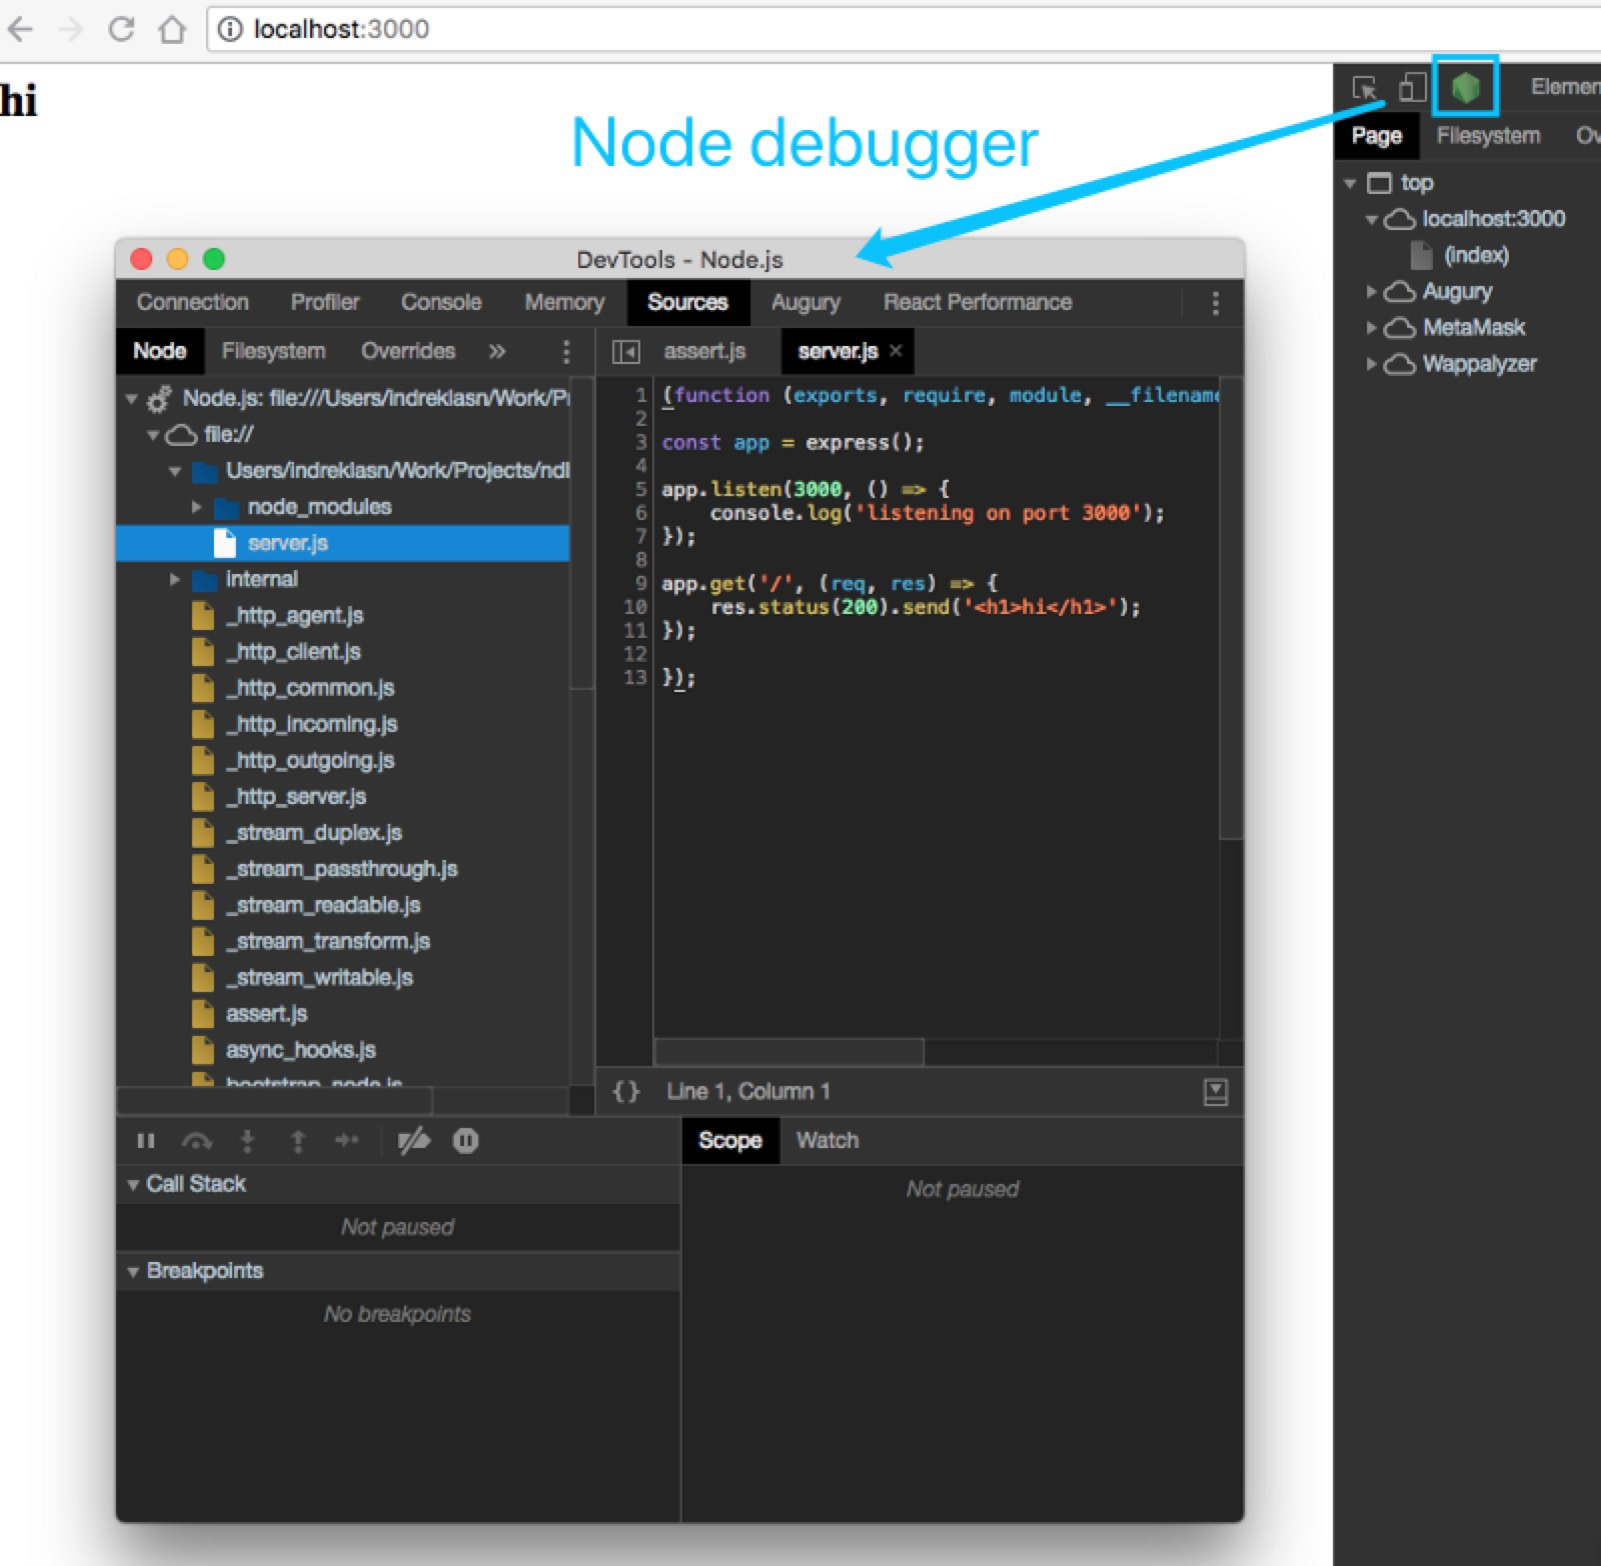
Task: Open navigator pane more options menu
Action: pyautogui.click(x=566, y=352)
